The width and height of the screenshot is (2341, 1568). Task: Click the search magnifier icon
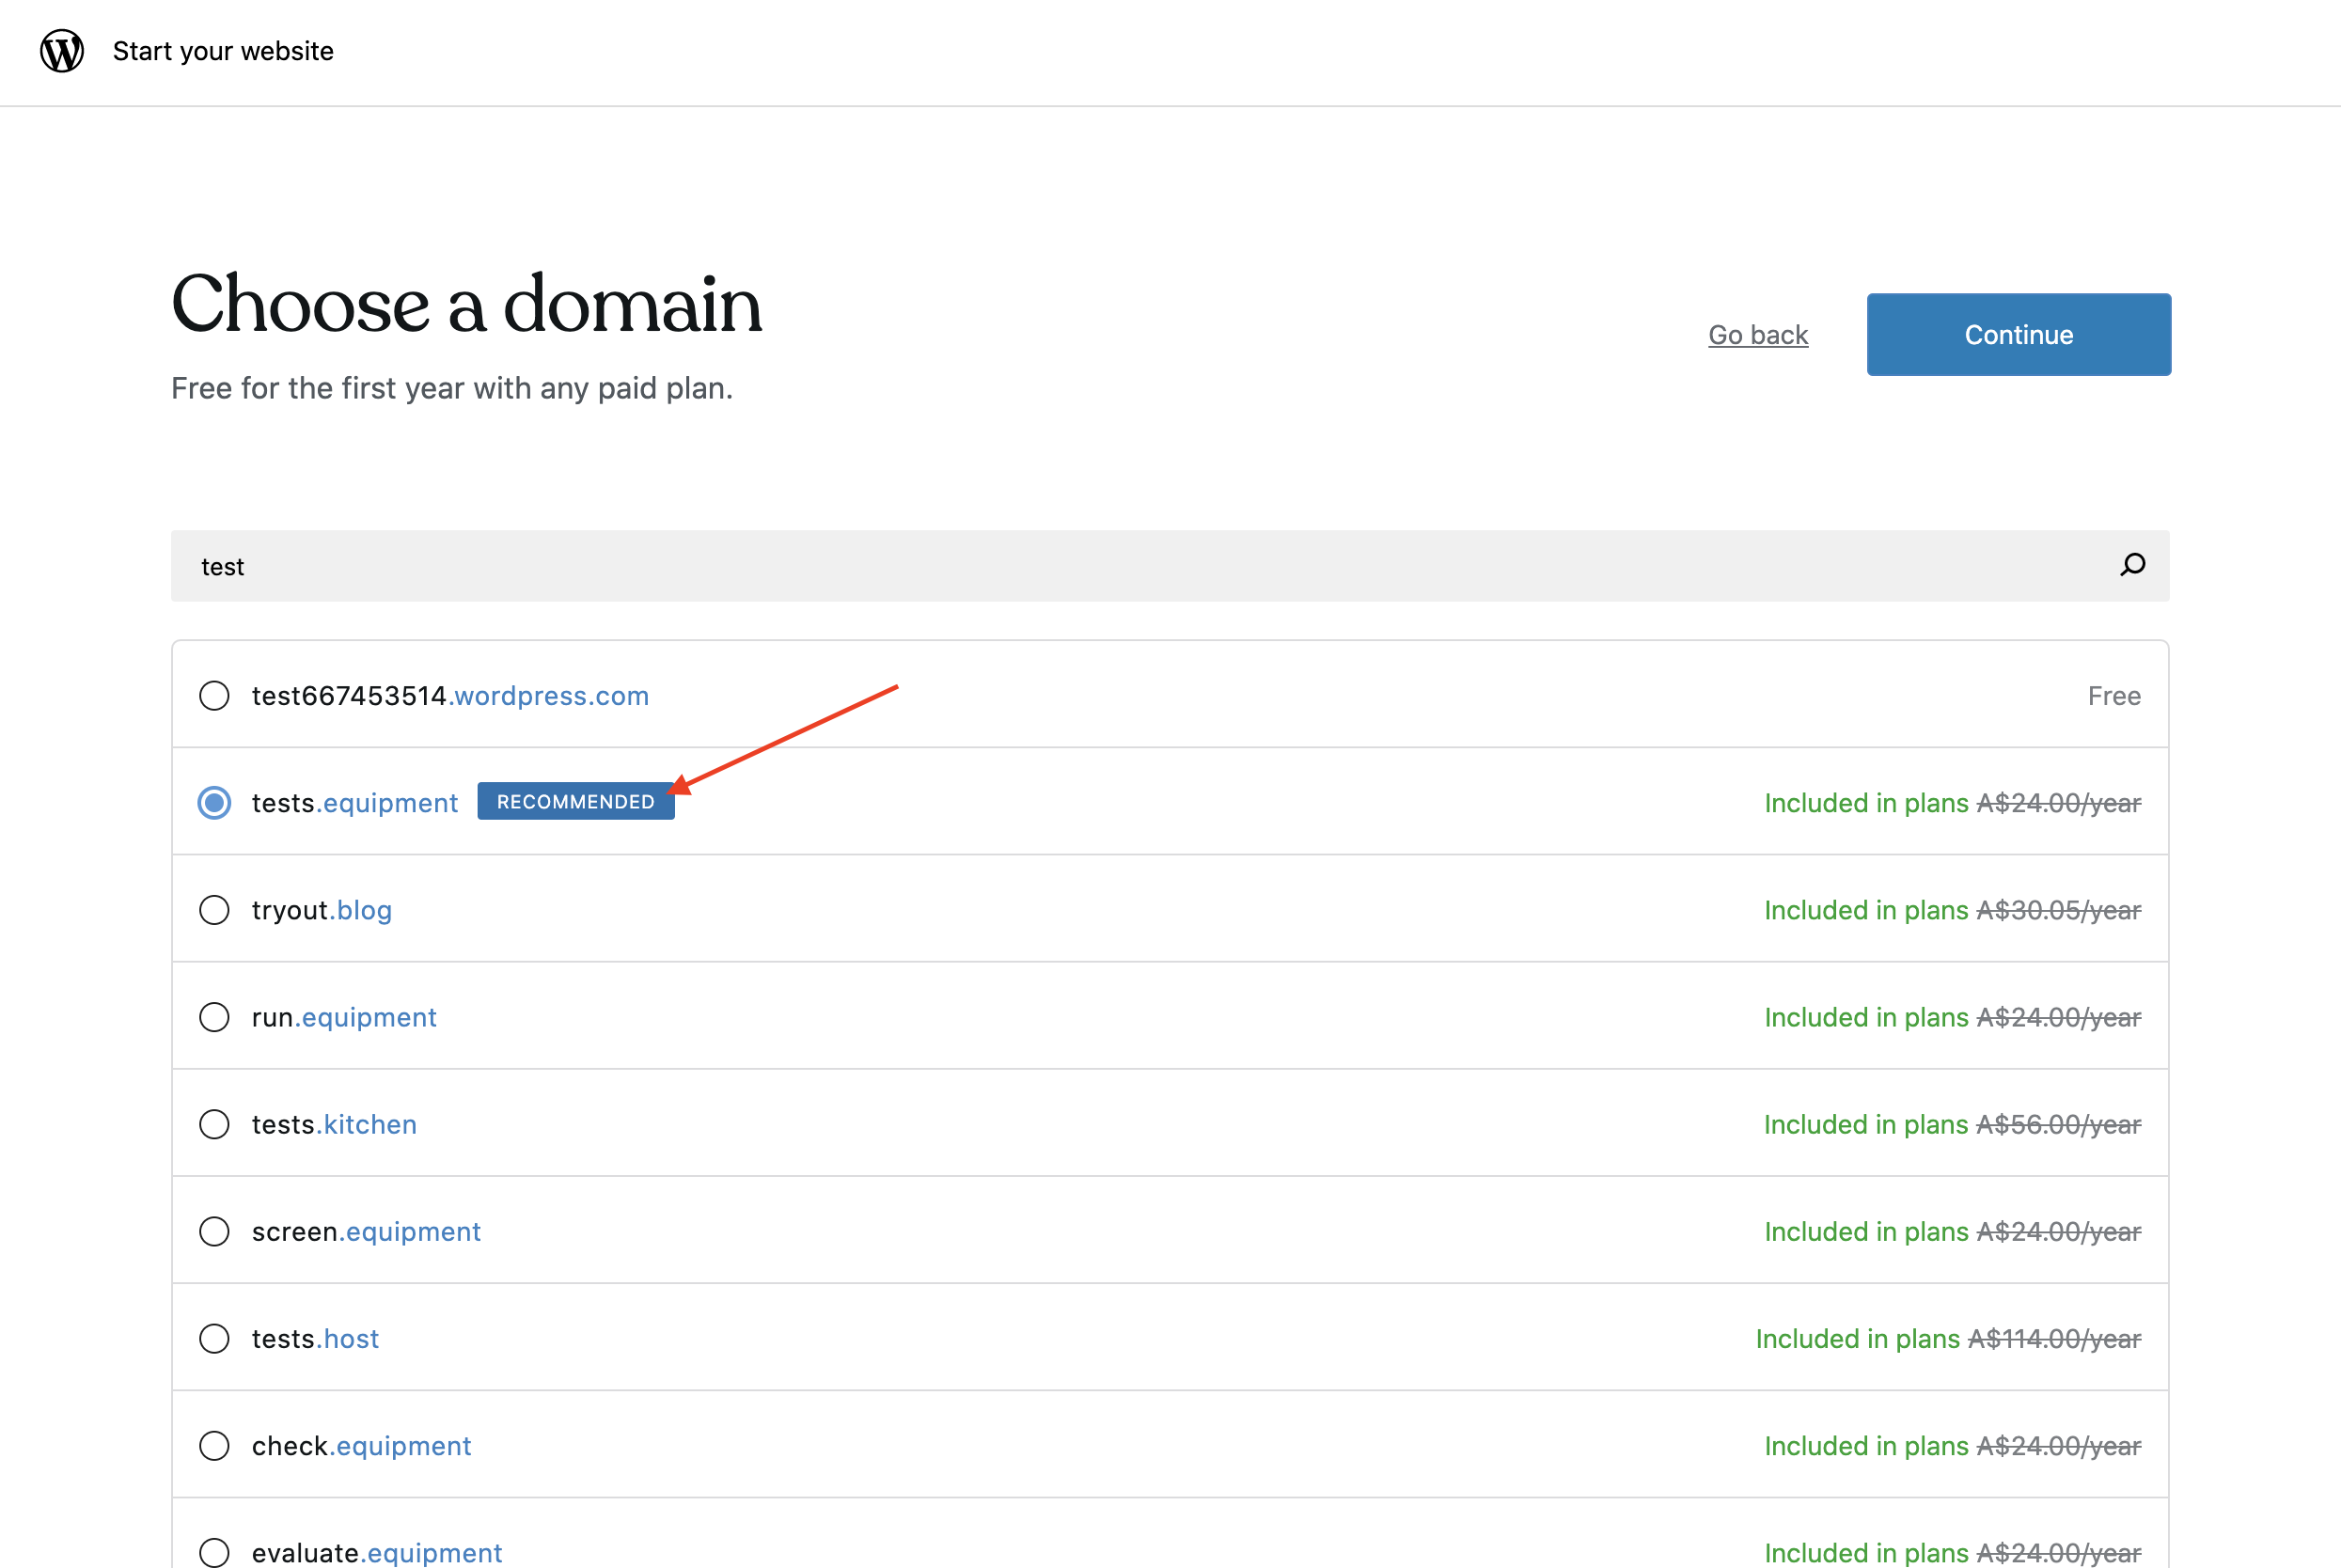[x=2132, y=565]
